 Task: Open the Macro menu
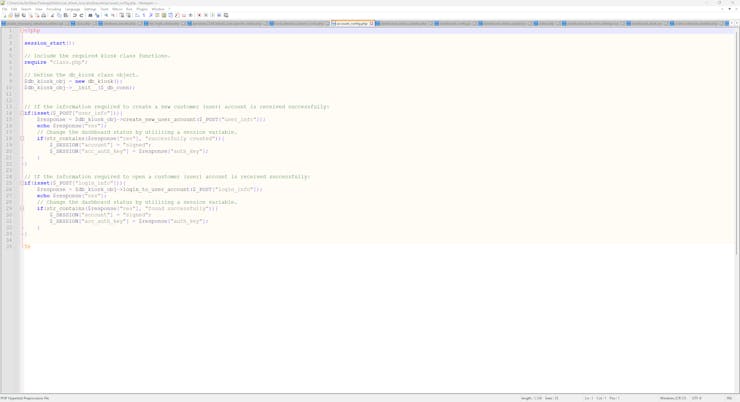(117, 9)
